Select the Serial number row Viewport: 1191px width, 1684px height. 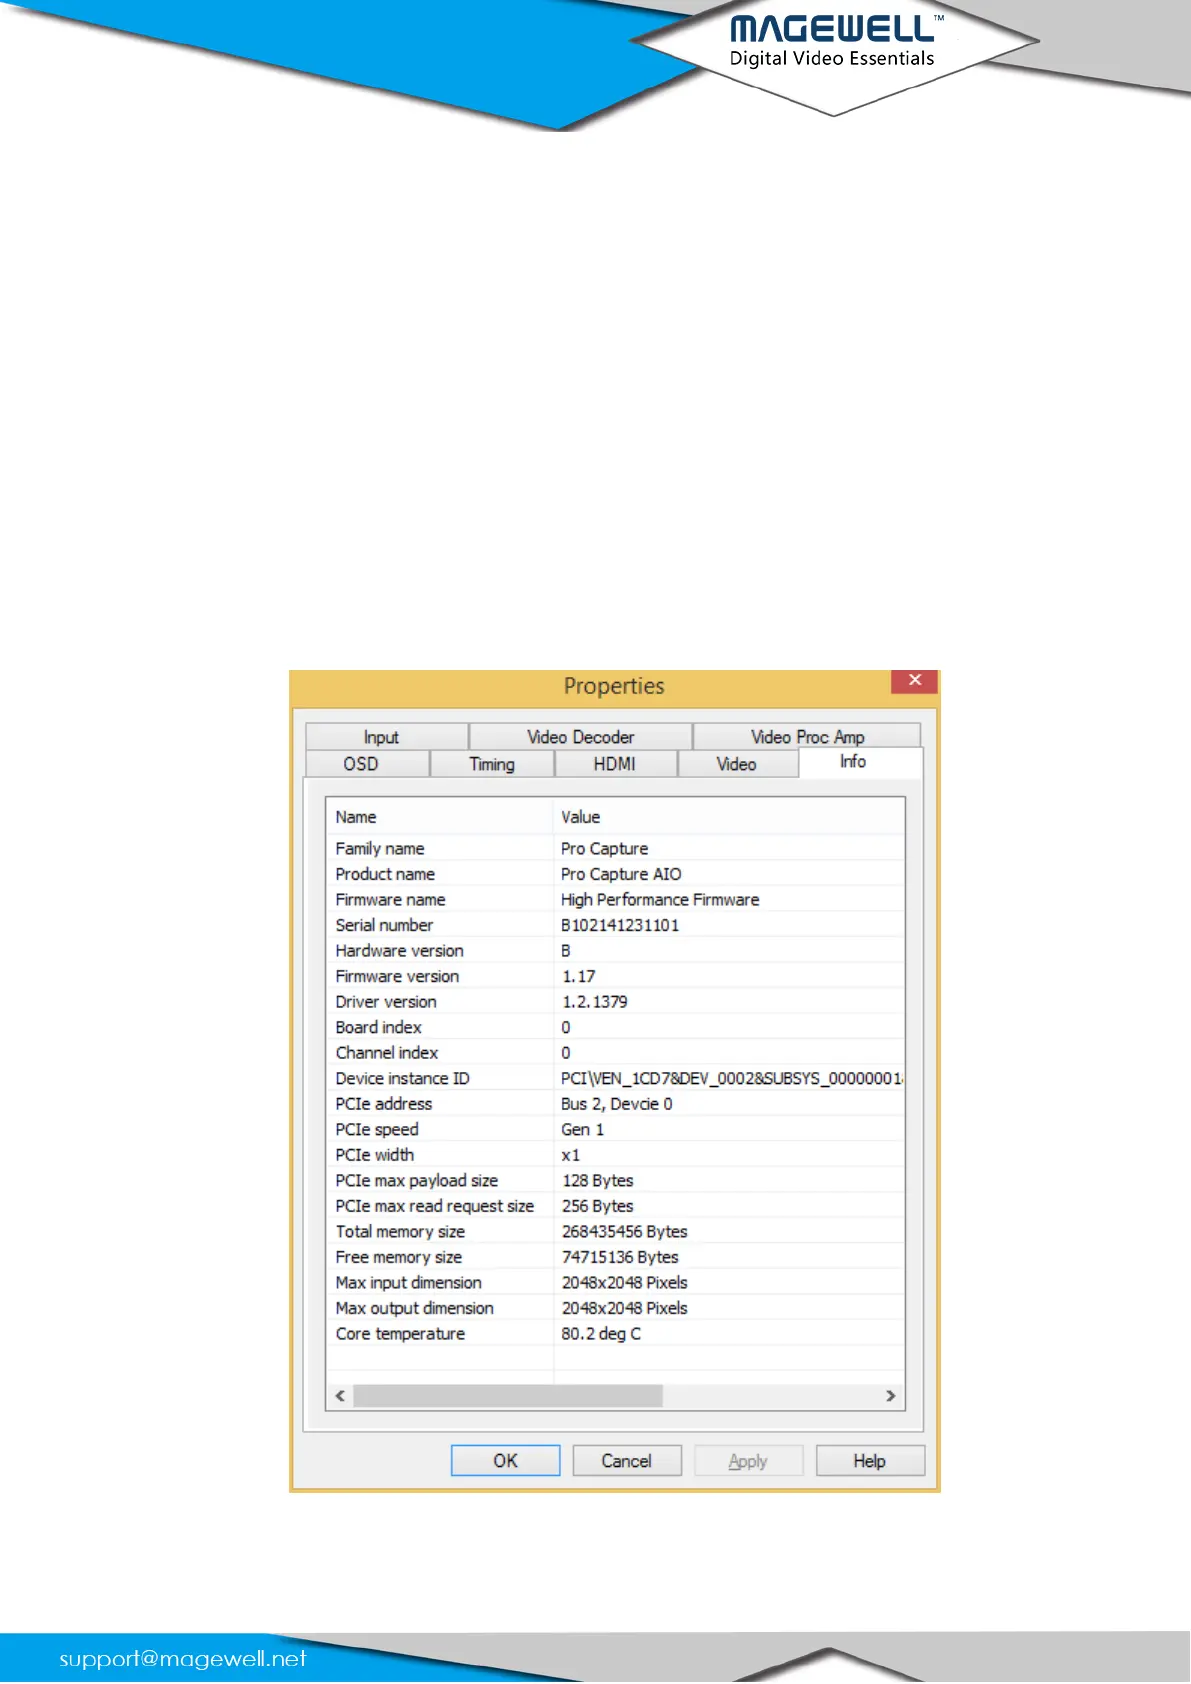pos(616,925)
